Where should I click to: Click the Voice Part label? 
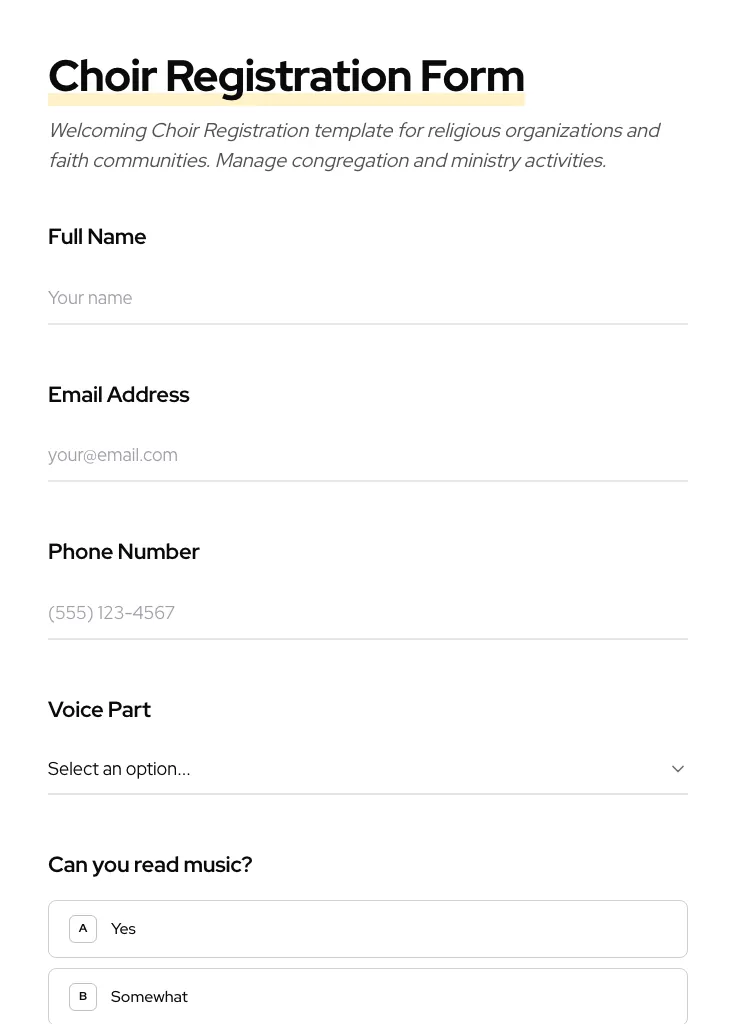99,710
